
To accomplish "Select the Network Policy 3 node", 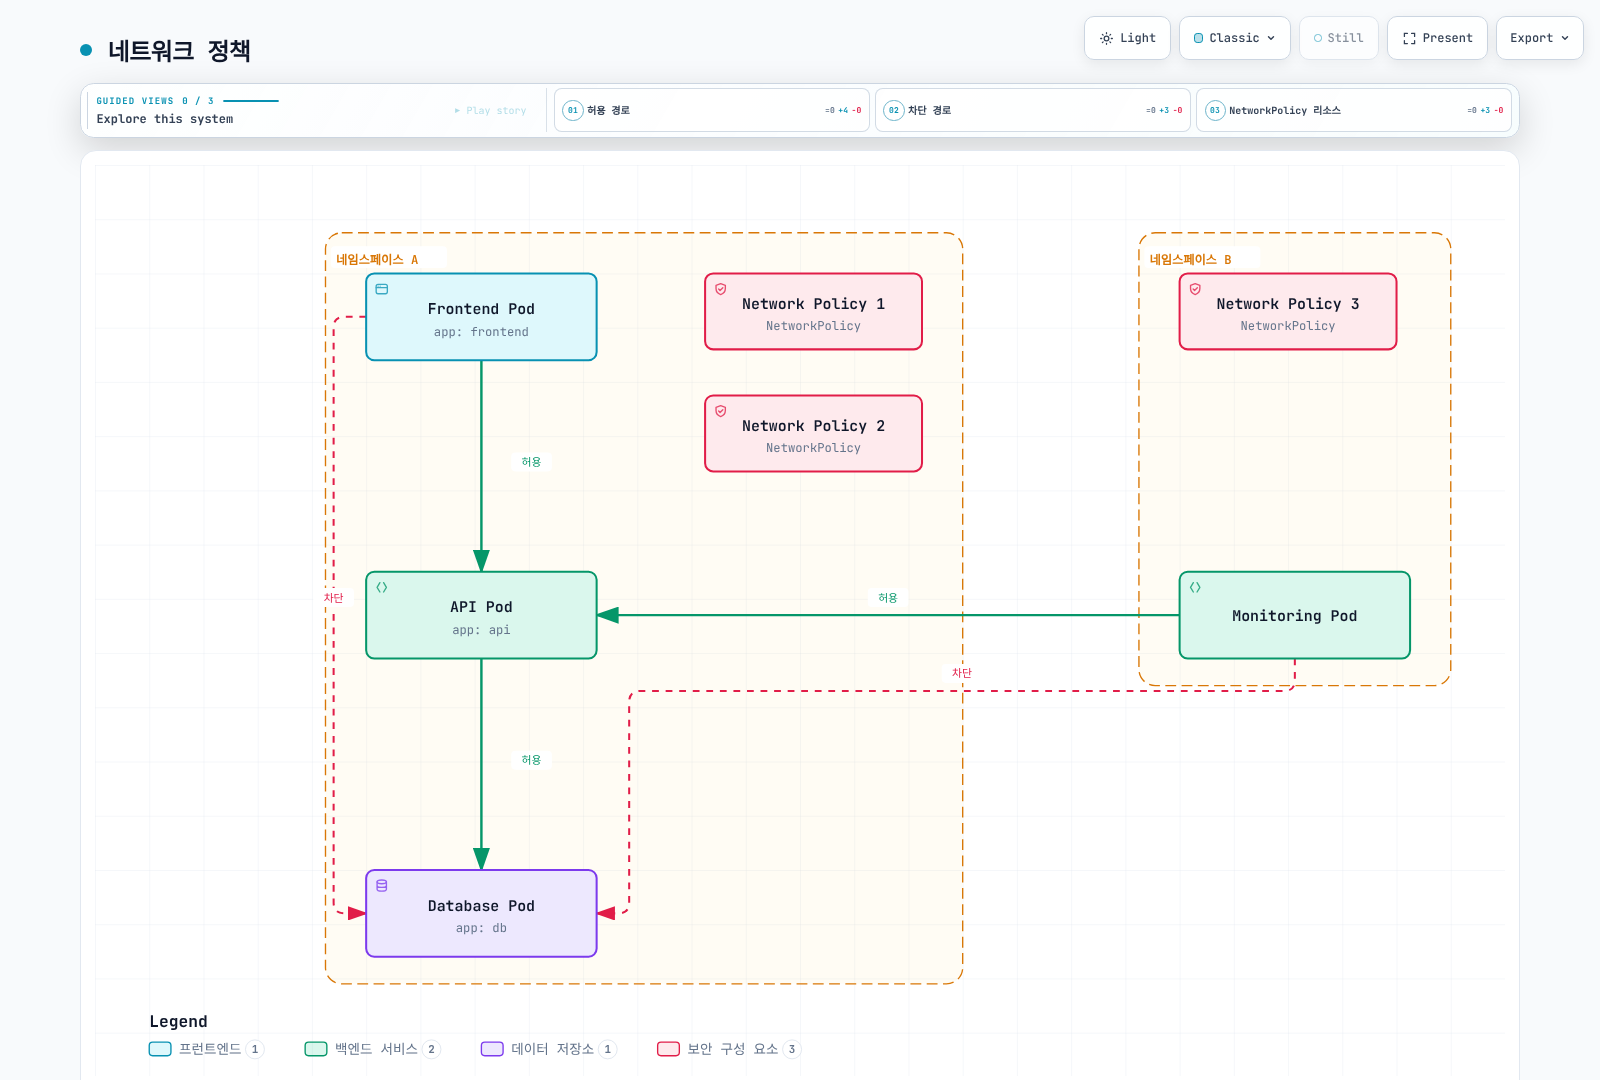I will 1288,311.
